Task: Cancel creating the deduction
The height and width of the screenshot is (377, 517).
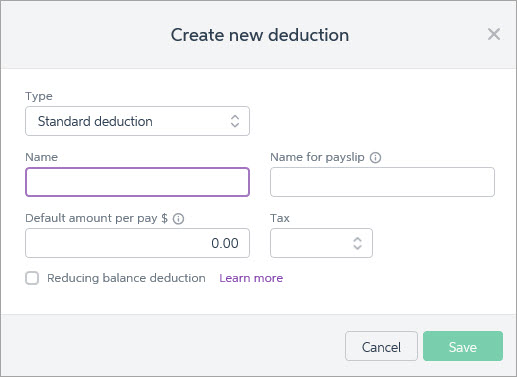Action: pyautogui.click(x=381, y=346)
